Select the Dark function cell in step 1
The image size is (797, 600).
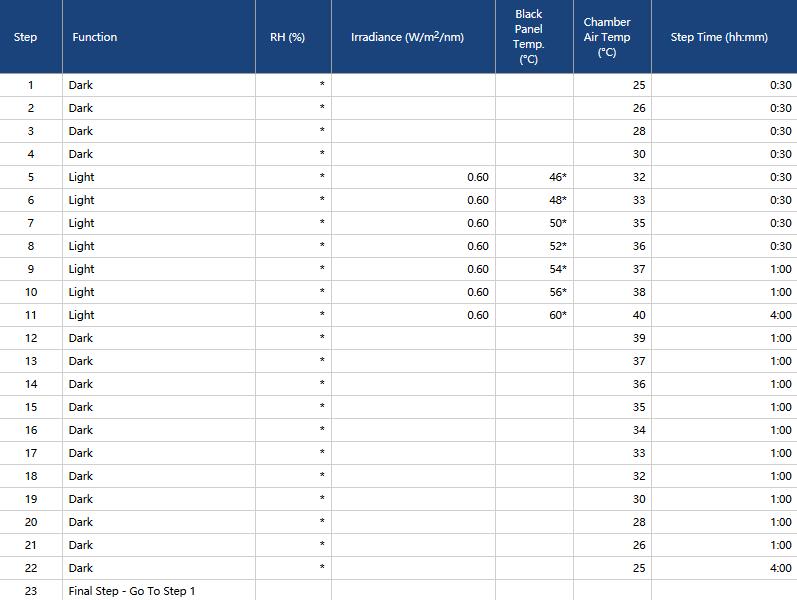81,85
